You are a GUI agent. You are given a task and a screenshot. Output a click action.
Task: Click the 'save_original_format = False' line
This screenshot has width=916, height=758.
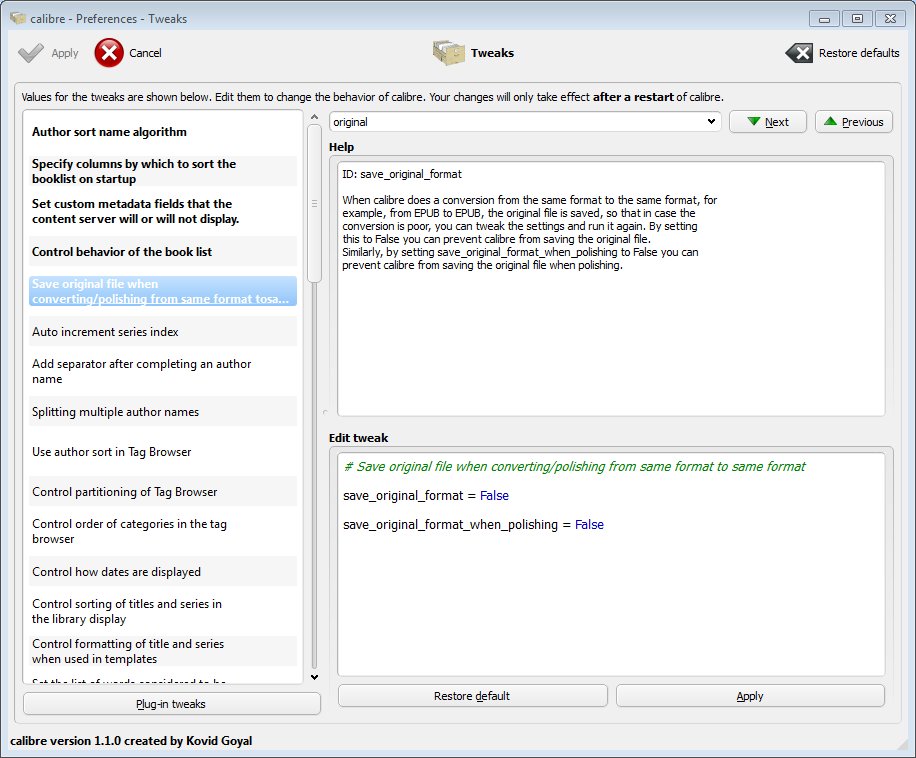[x=426, y=496]
